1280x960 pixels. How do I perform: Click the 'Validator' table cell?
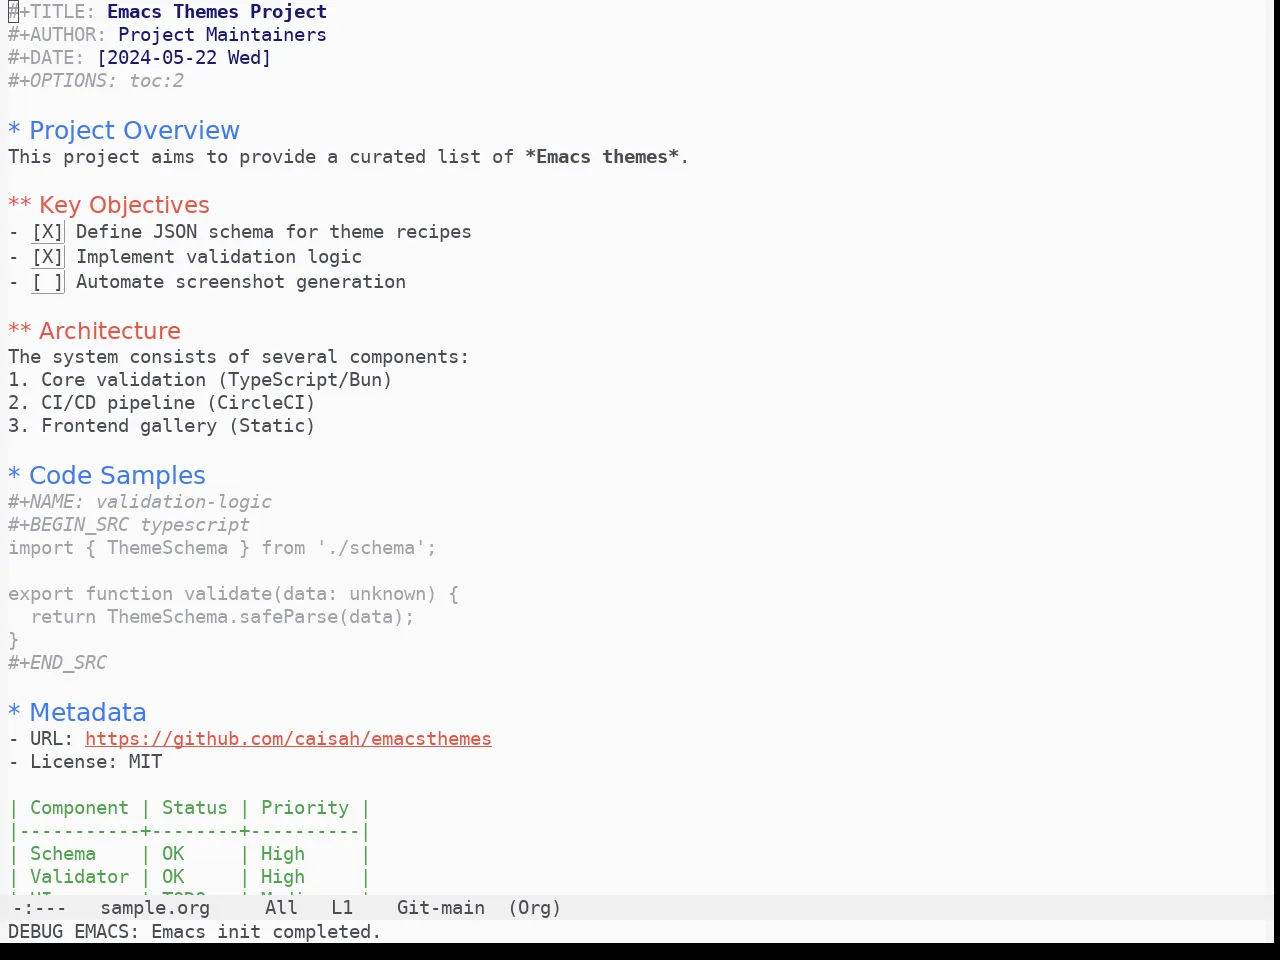tap(79, 877)
